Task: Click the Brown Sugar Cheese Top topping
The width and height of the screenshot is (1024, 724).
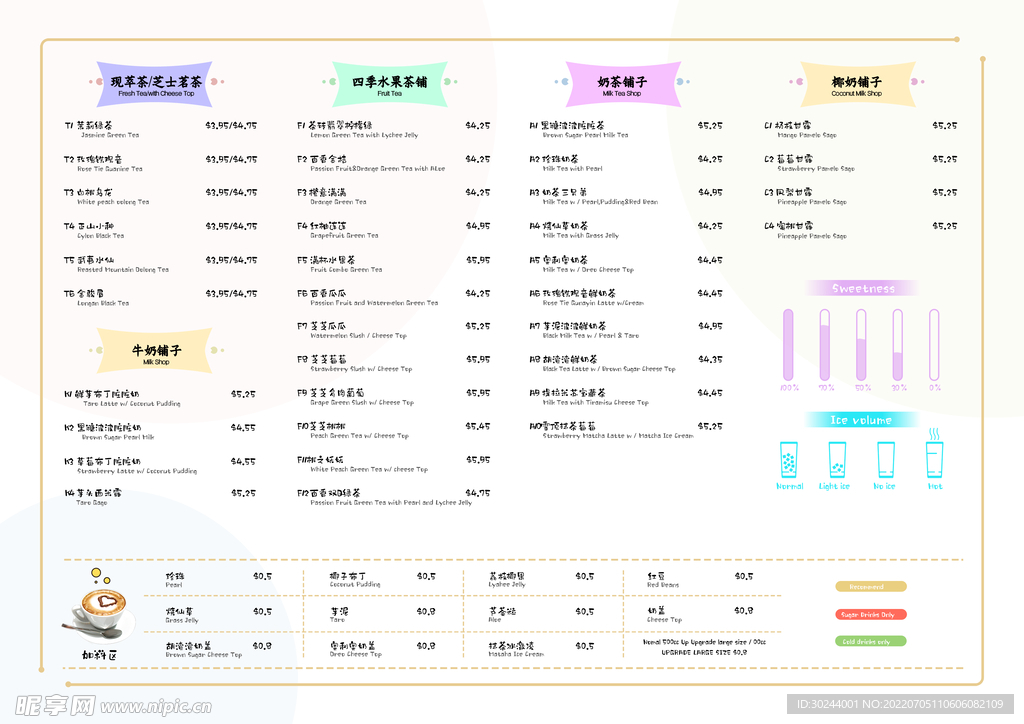Action: [219, 650]
